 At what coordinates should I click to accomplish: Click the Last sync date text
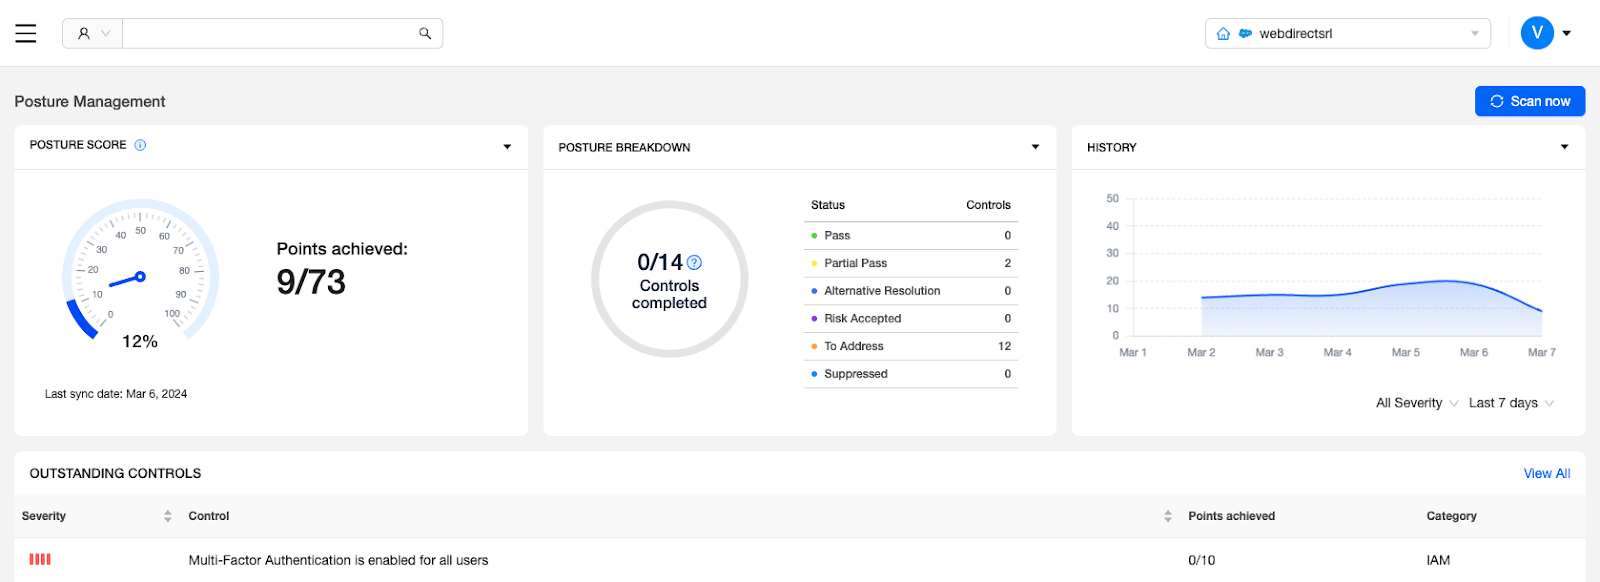(x=116, y=394)
